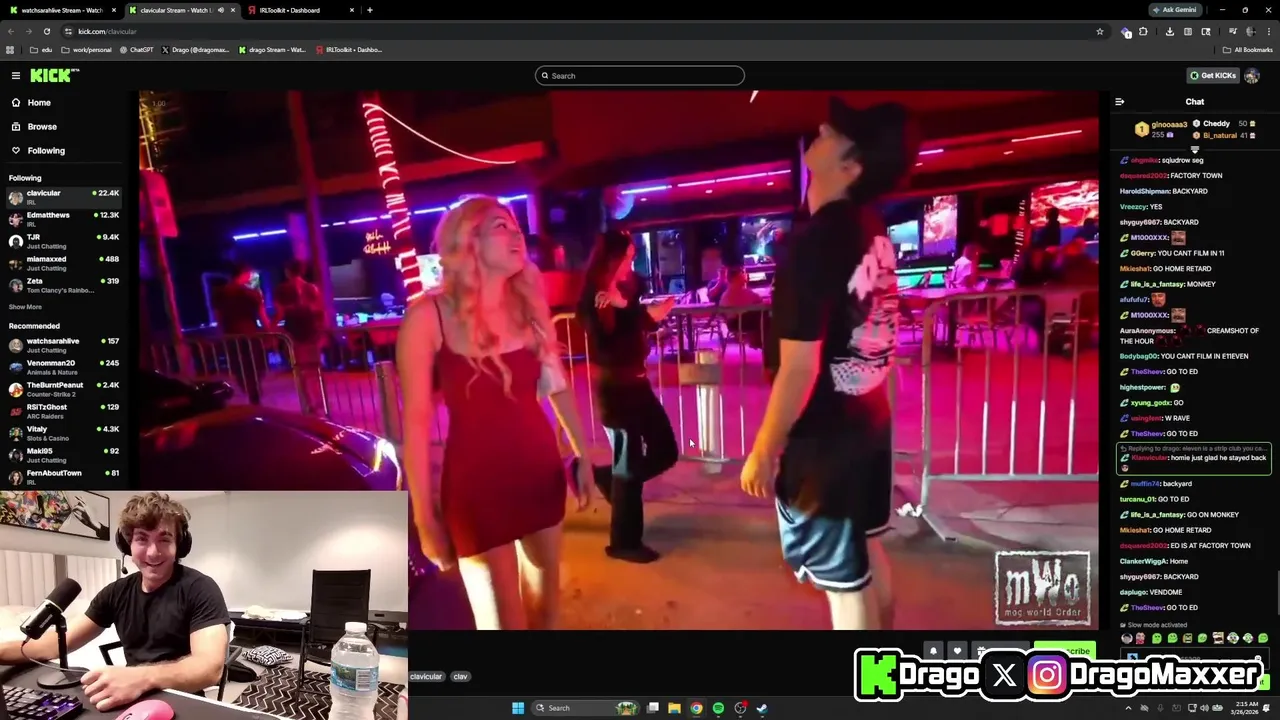Screen dimensions: 1280x720
Task: Open Spotify from taskbar
Action: pos(718,708)
